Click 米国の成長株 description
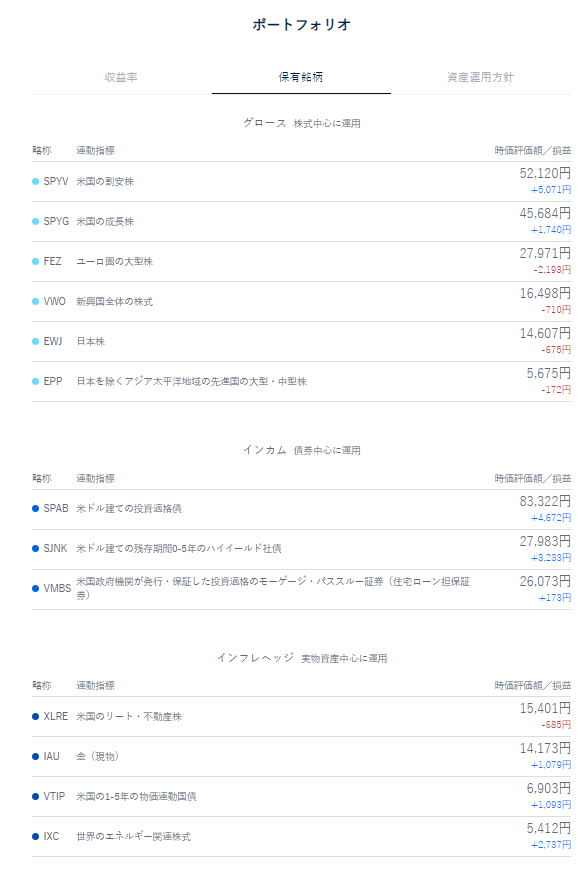Viewport: 587px width, 878px height. [x=105, y=221]
